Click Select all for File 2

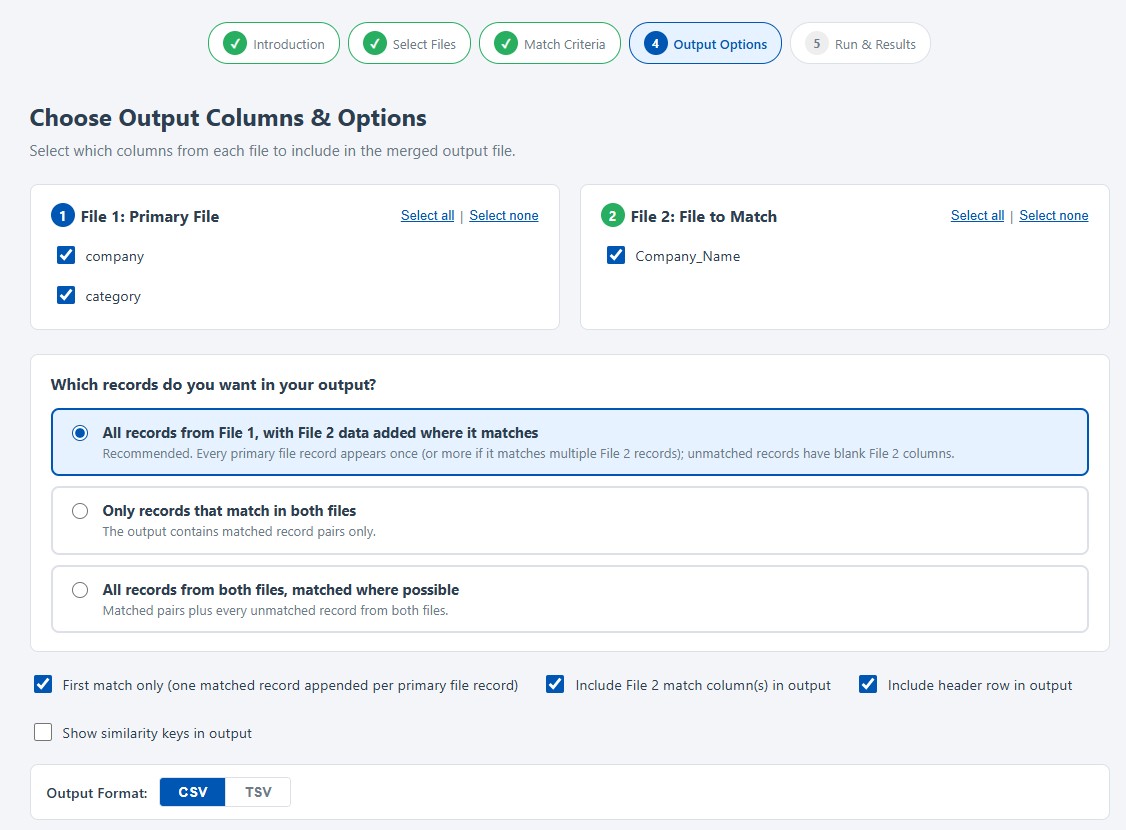coord(977,215)
